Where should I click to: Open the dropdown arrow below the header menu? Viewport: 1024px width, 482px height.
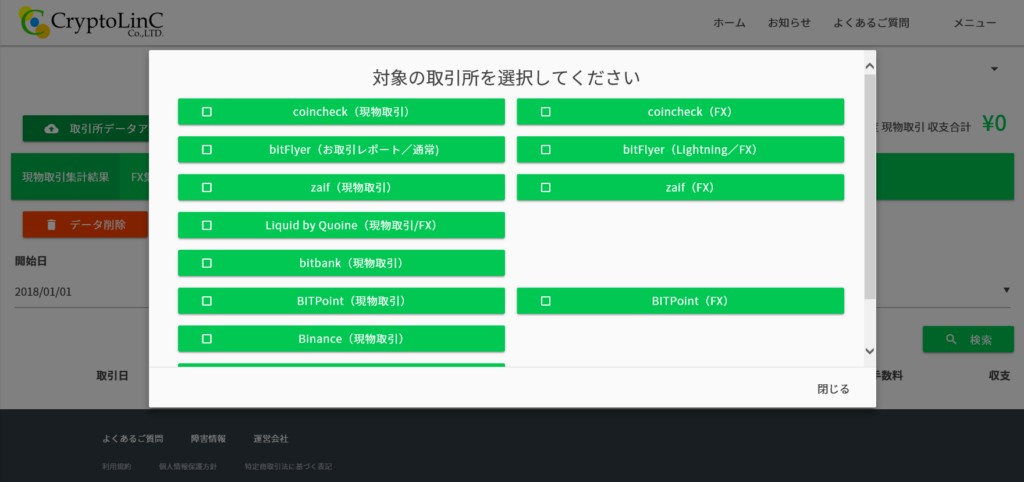(995, 69)
